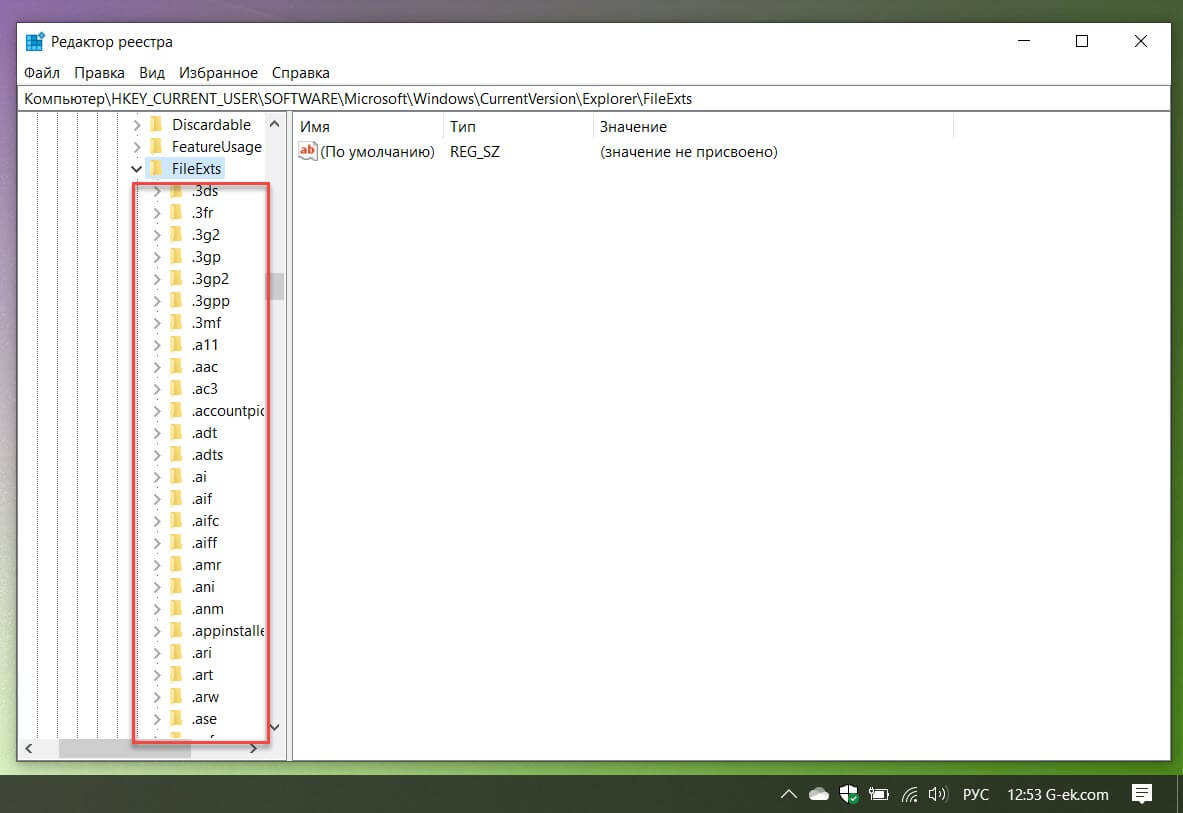The image size is (1183, 813).
Task: Click tree horizontal scrollbar right arrow
Action: (x=254, y=748)
